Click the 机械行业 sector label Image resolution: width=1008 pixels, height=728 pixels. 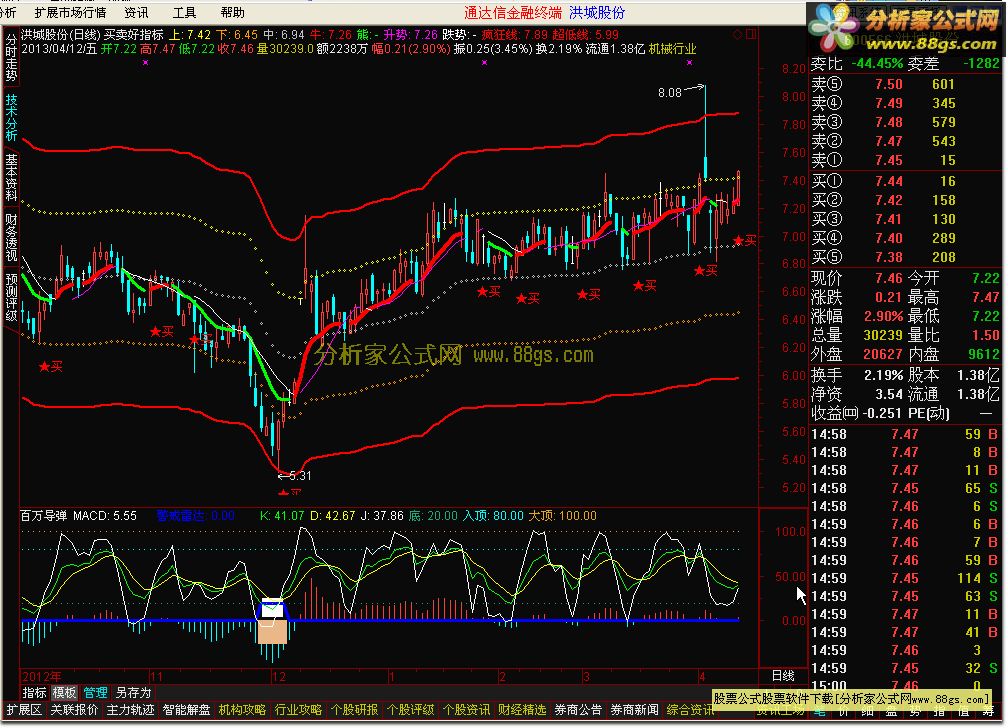tap(672, 49)
